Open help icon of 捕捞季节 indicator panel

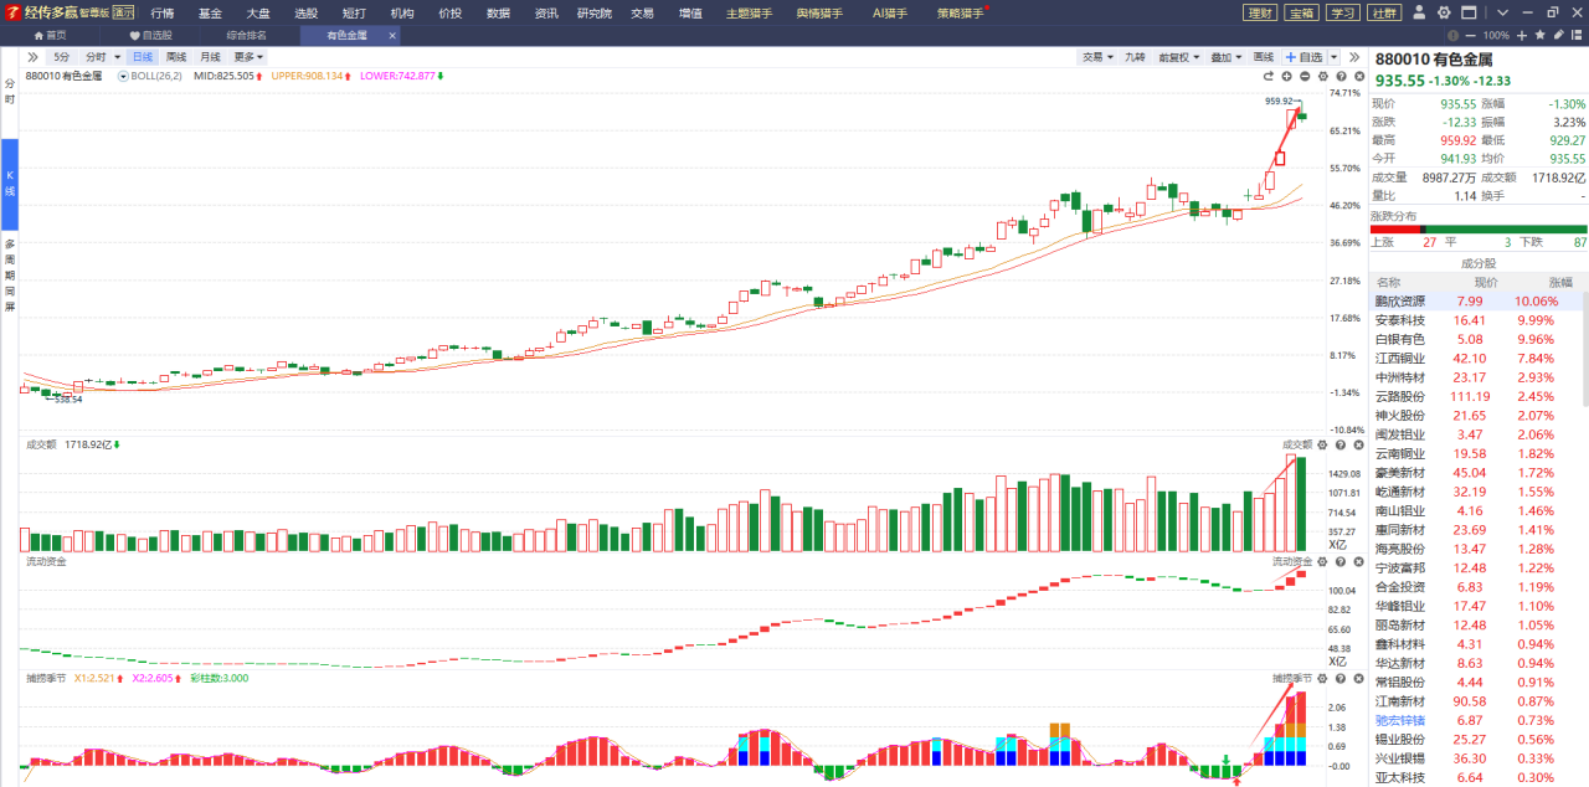(x=1341, y=678)
